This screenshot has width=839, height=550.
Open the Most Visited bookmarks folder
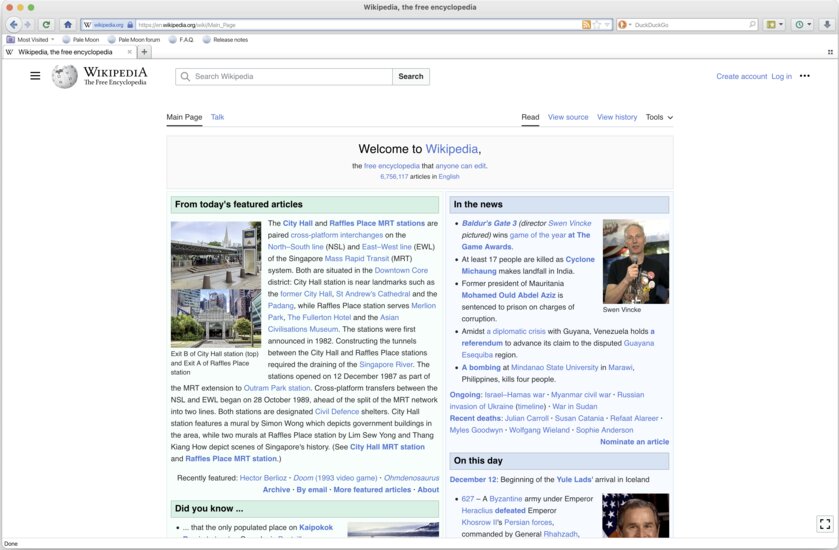(30, 40)
